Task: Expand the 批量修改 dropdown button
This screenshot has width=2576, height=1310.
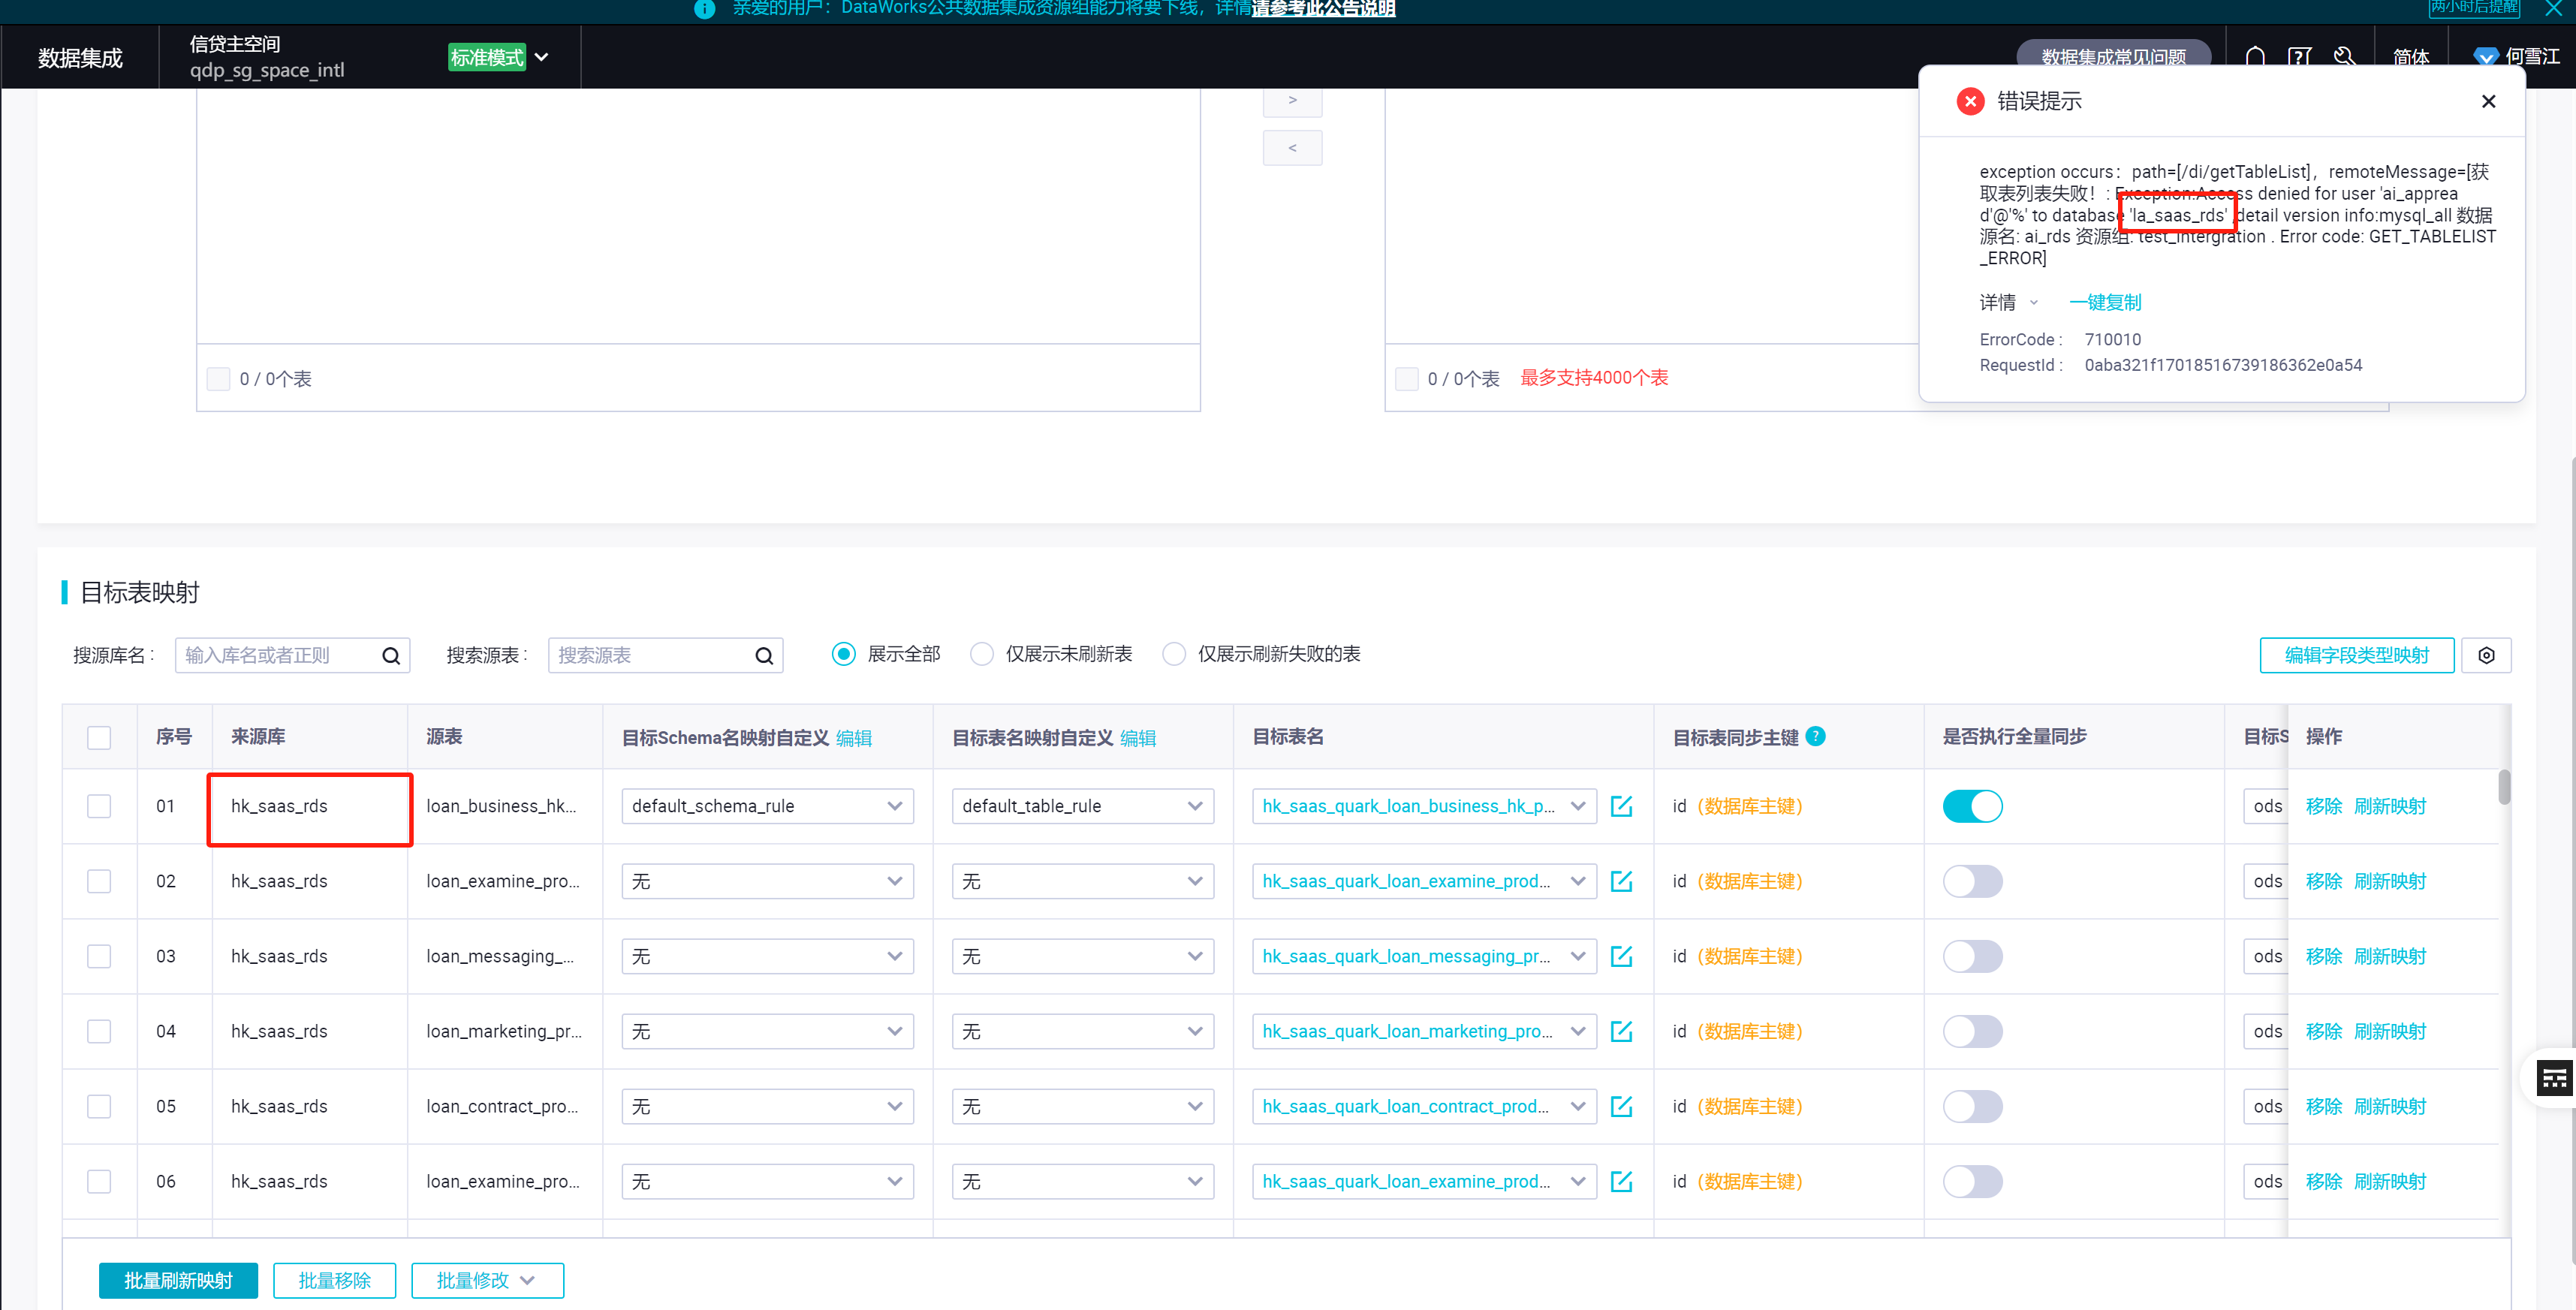Action: pyautogui.click(x=487, y=1280)
